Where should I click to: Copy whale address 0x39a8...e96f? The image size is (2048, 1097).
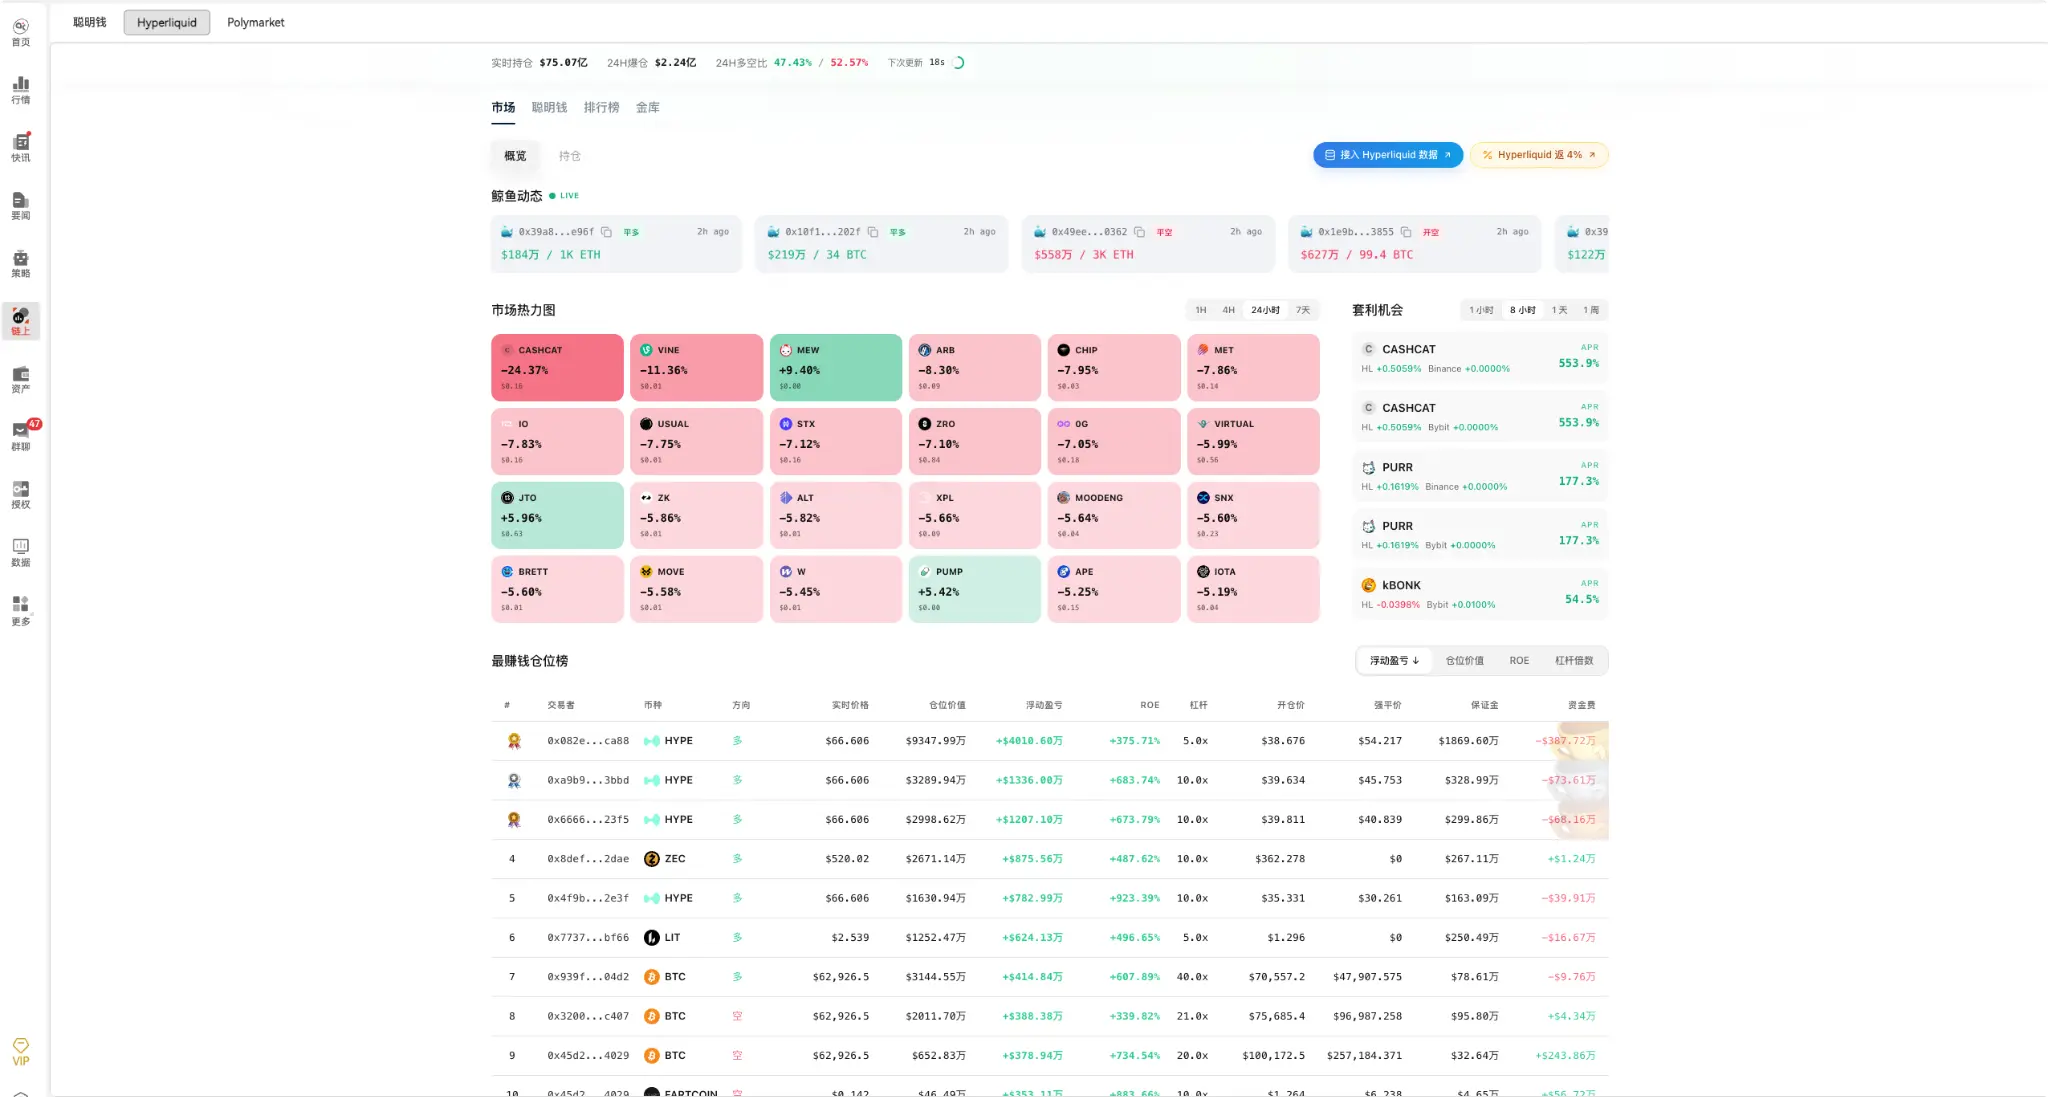tap(606, 232)
